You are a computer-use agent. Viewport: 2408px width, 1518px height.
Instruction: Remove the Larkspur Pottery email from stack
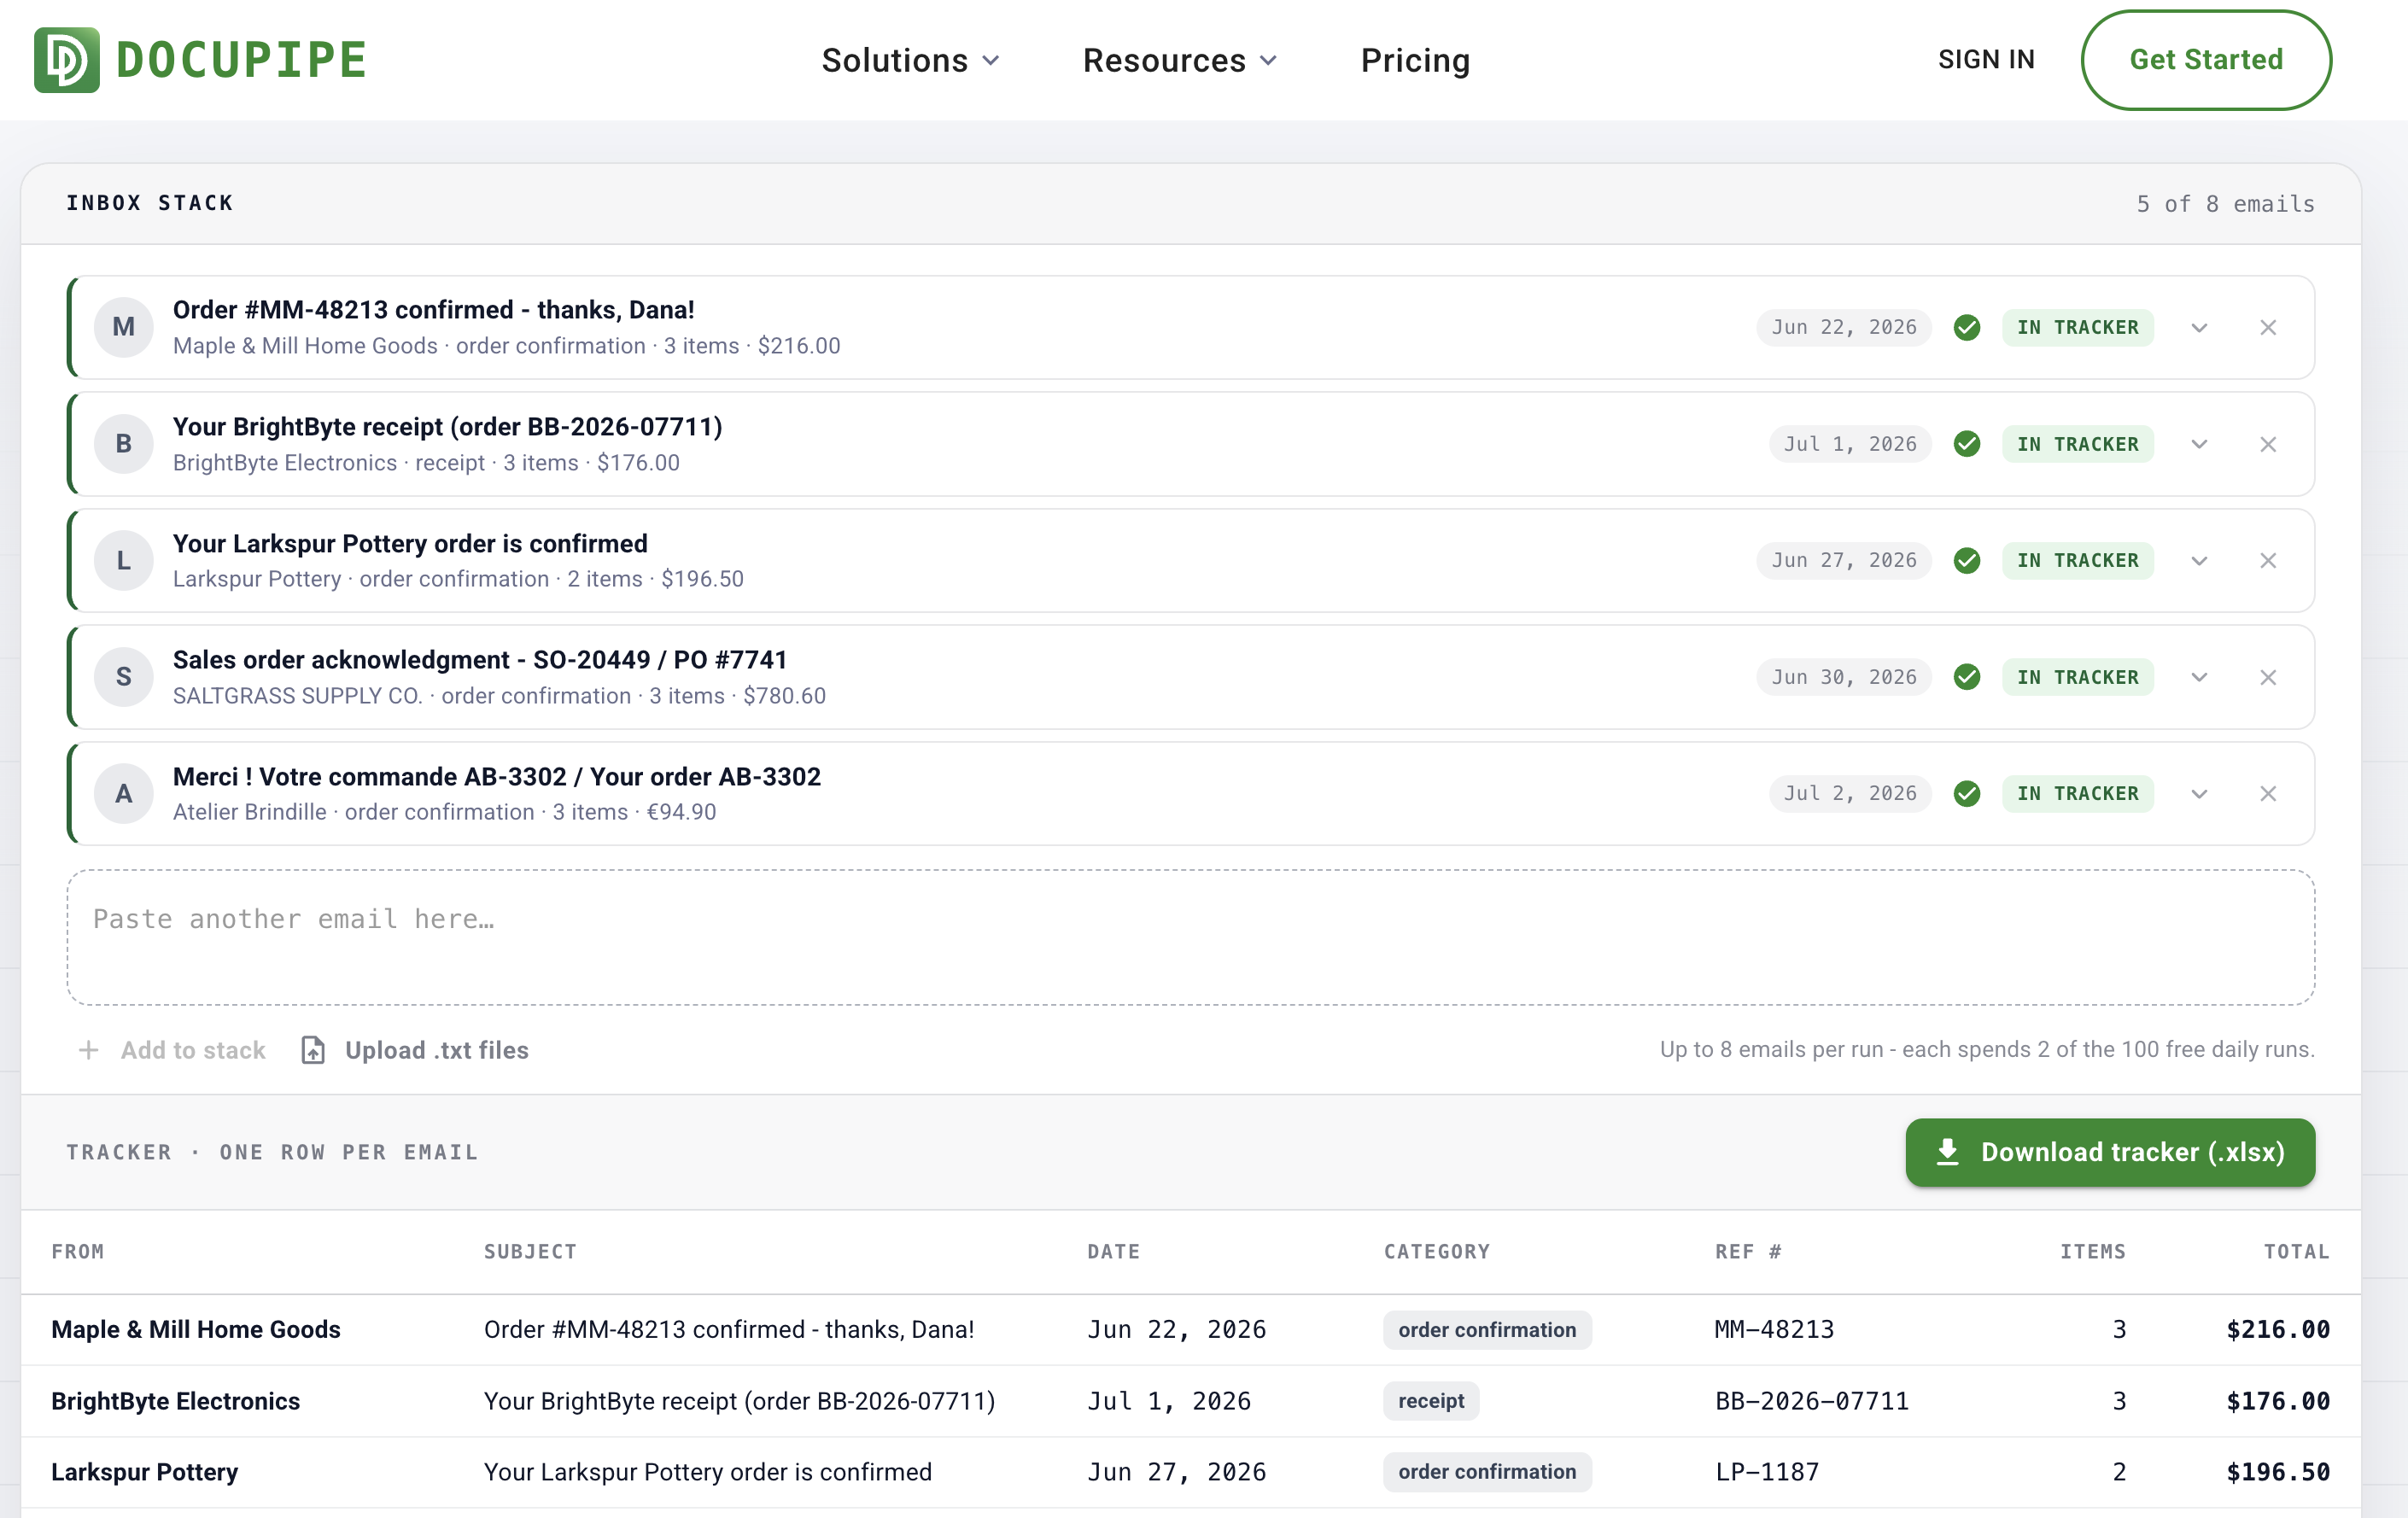[x=2268, y=561]
